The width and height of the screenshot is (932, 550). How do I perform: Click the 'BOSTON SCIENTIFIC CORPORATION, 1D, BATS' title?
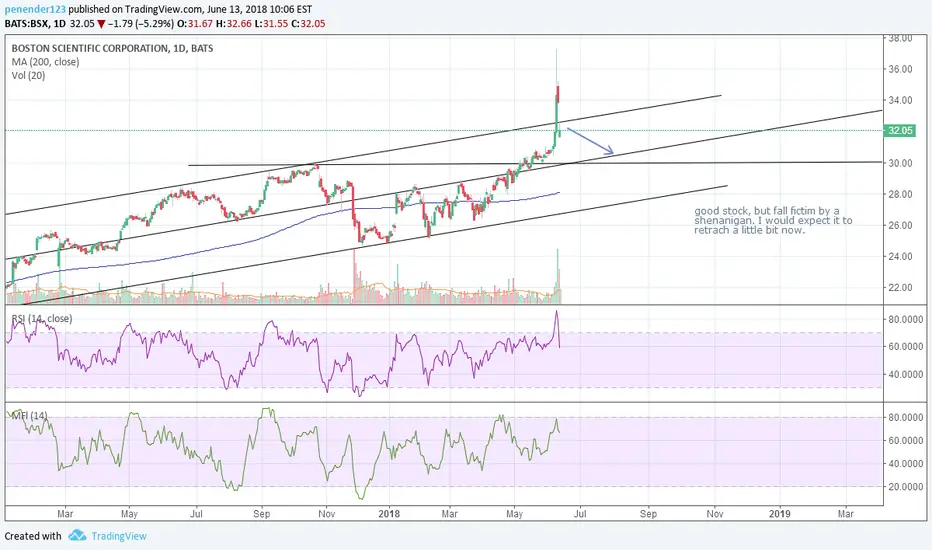click(112, 49)
